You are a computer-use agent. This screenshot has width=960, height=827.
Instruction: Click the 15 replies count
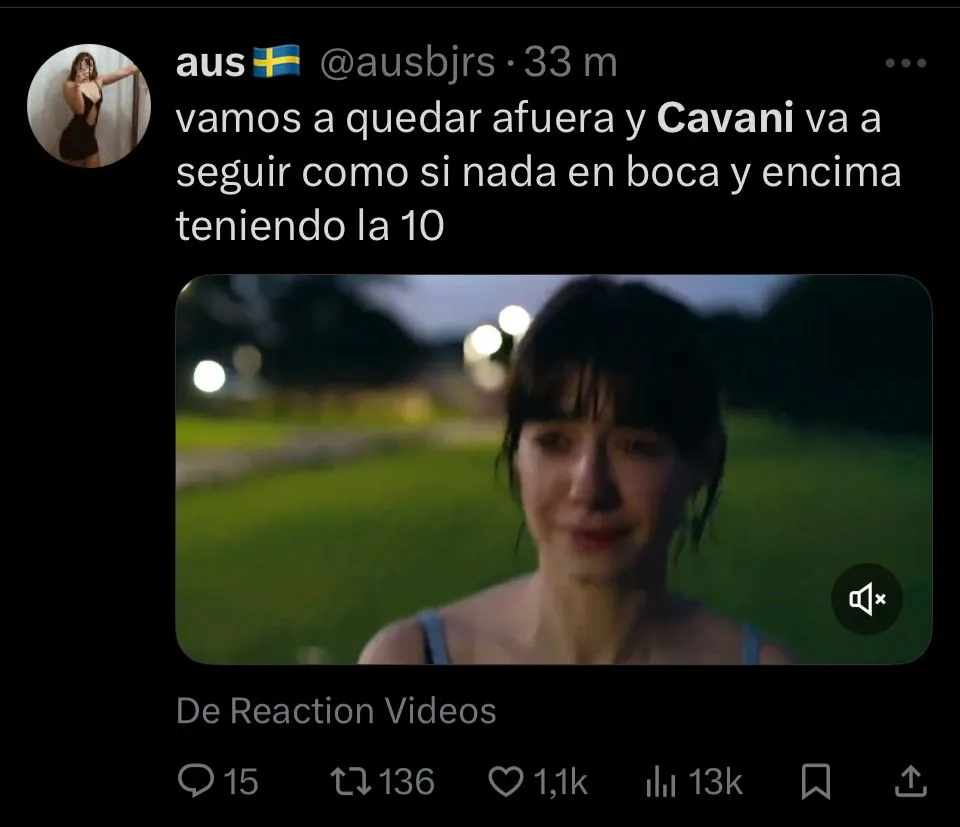[x=240, y=782]
